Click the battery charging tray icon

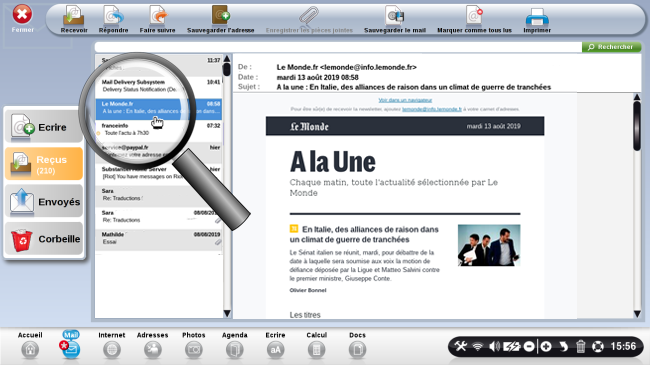point(512,346)
